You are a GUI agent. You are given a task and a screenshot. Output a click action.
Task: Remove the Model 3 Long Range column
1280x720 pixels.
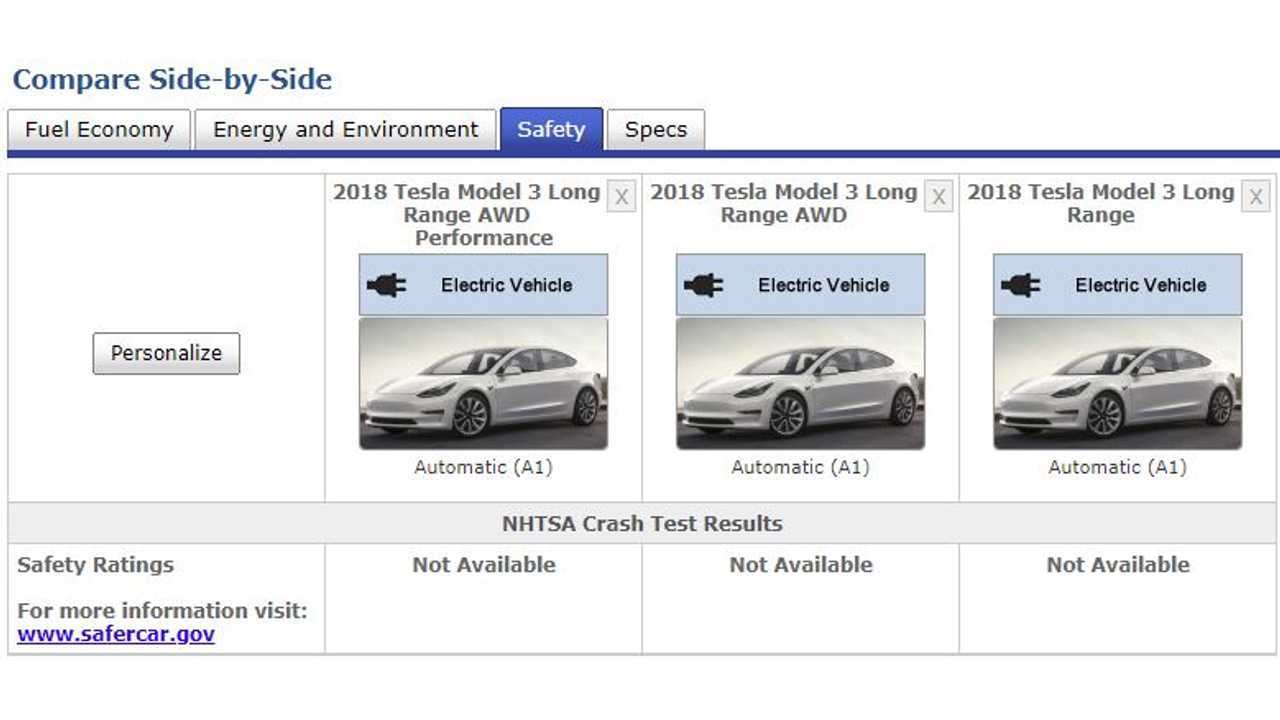[x=1256, y=196]
